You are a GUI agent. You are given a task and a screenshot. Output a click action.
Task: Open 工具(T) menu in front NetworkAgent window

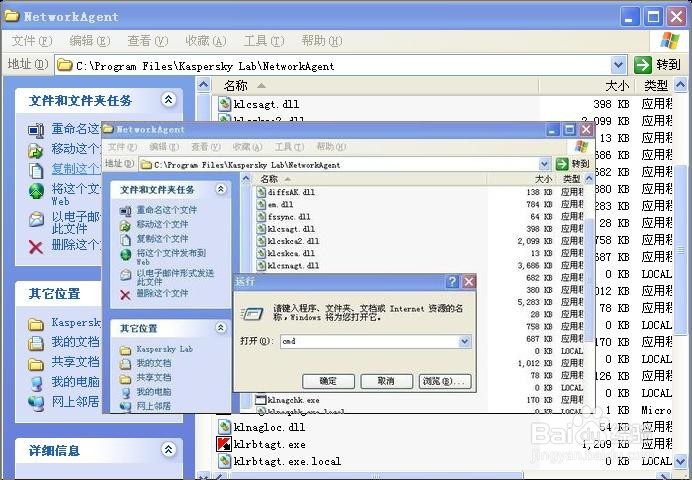pos(289,146)
